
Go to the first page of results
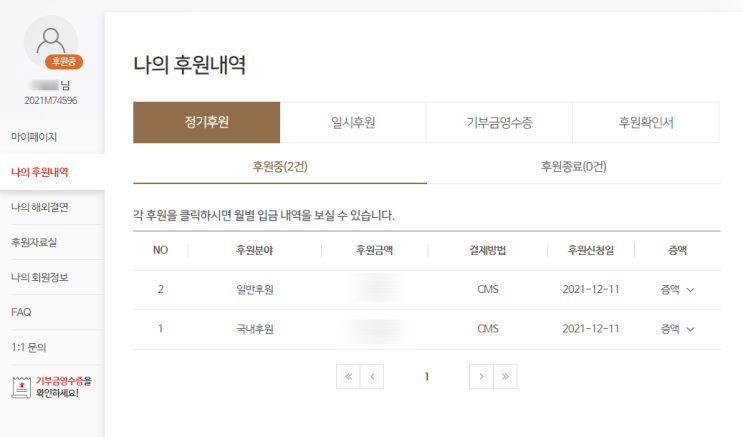pyautogui.click(x=348, y=376)
